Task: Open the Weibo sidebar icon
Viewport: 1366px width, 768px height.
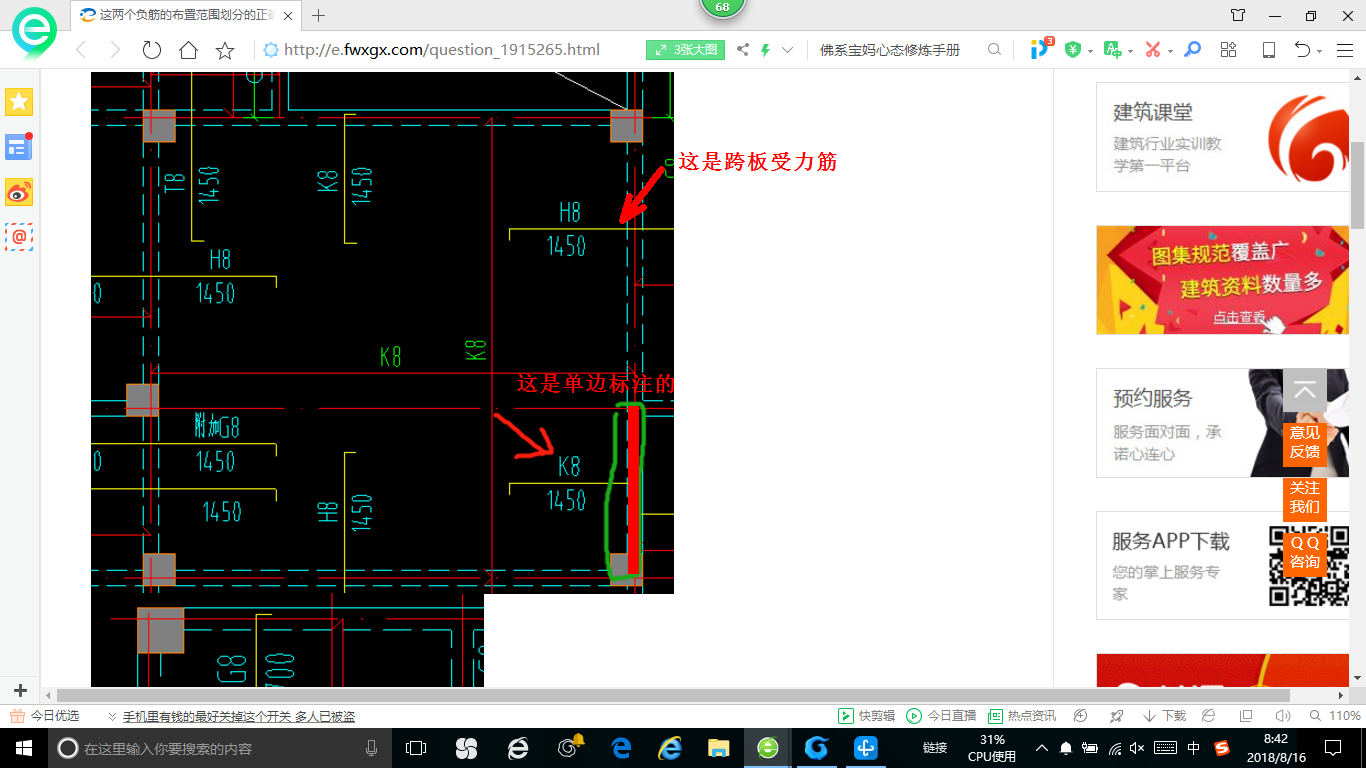Action: [x=19, y=192]
